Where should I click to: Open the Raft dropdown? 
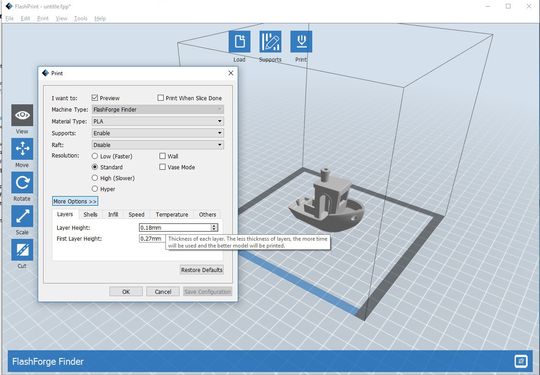coord(158,145)
